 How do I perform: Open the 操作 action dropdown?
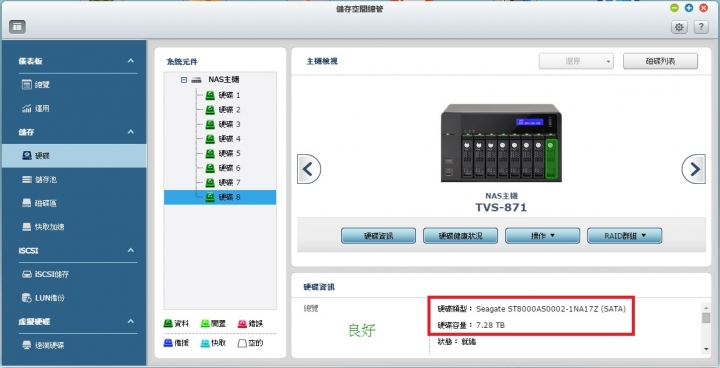[542, 236]
